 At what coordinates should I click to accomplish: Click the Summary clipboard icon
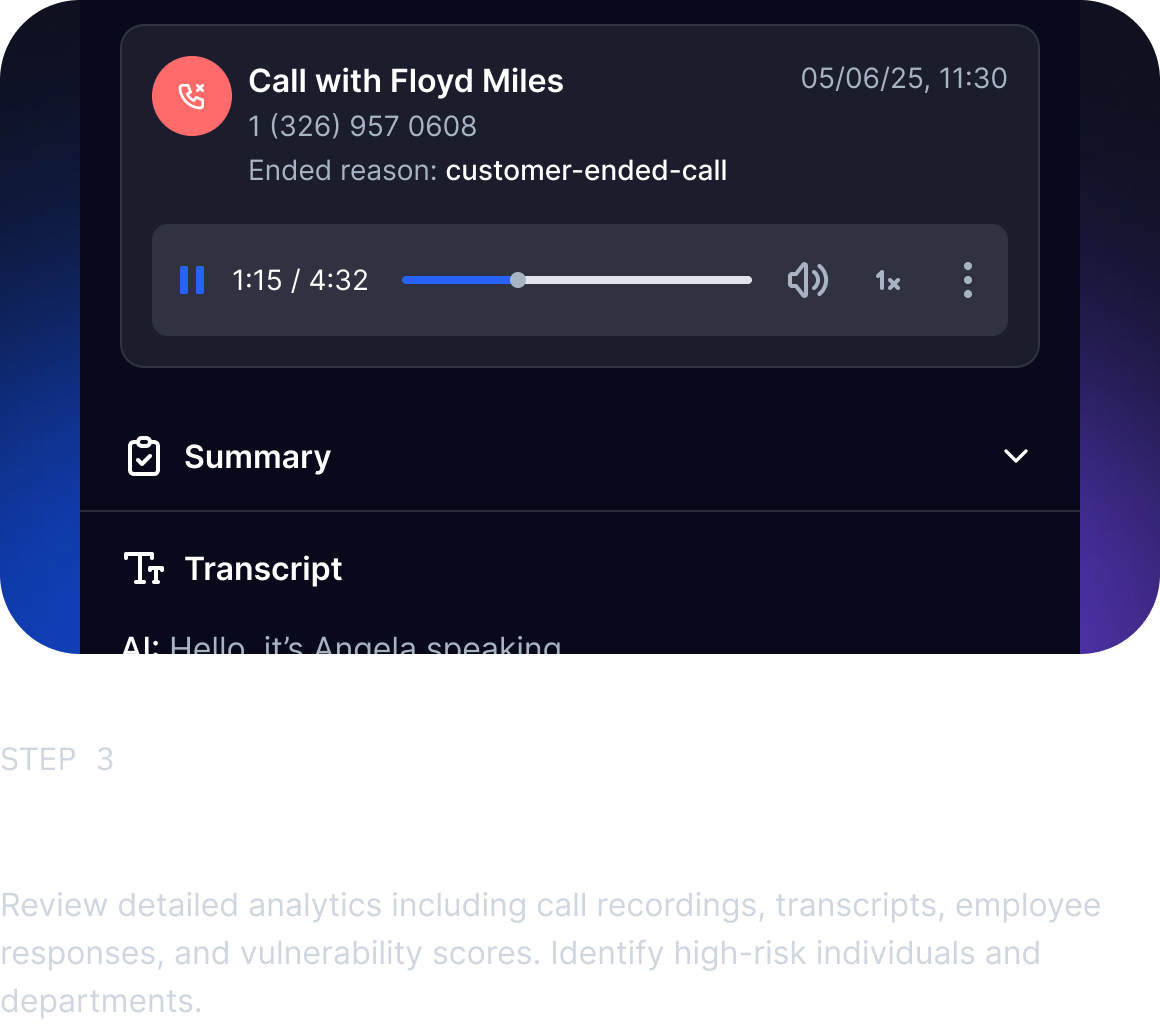click(144, 456)
